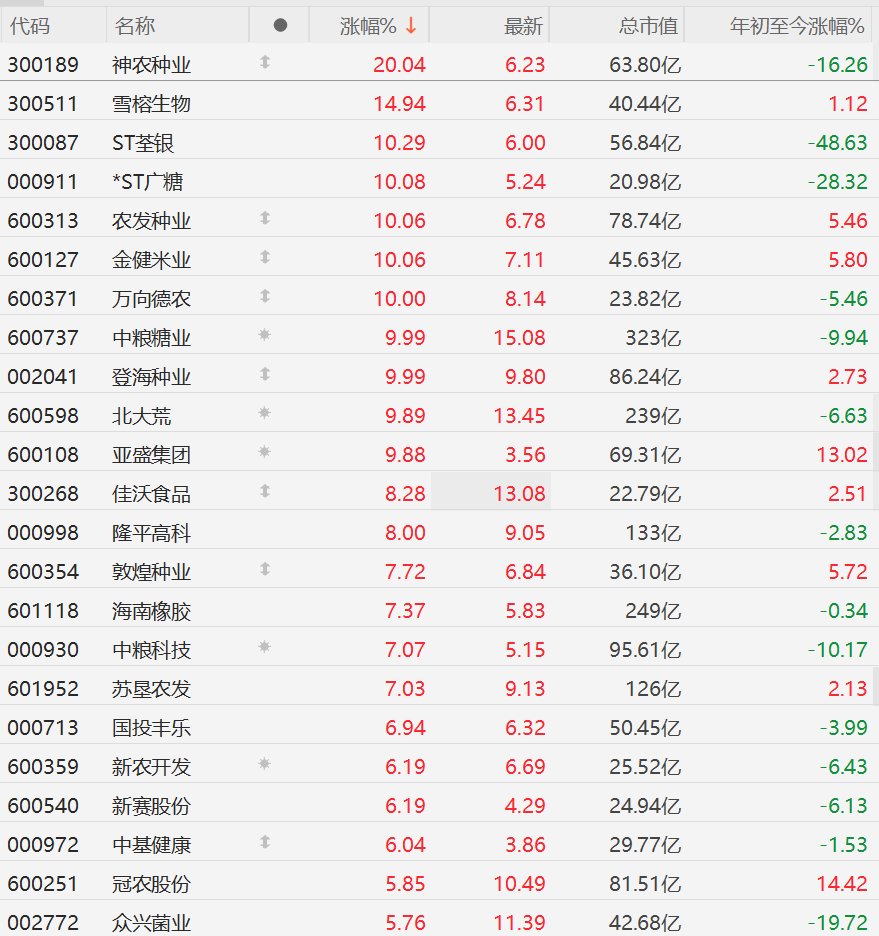The height and width of the screenshot is (936, 879).
Task: Click 隆平高科 stock name
Action: click(151, 532)
